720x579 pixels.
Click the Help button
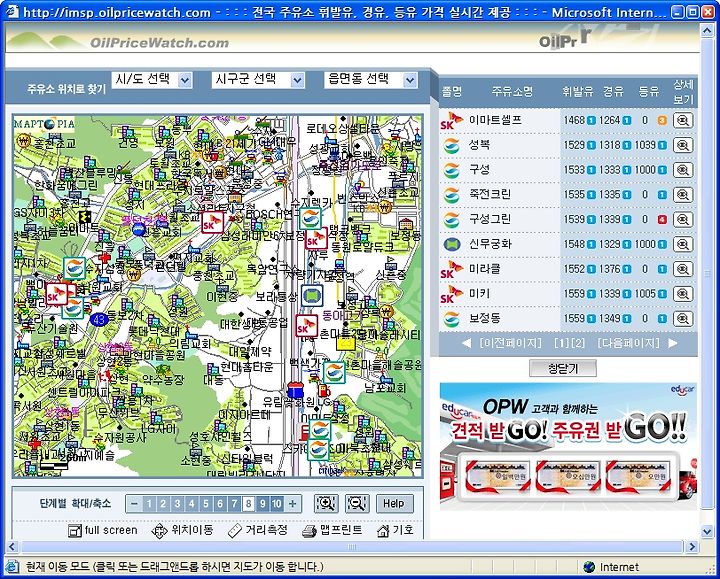pyautogui.click(x=394, y=504)
